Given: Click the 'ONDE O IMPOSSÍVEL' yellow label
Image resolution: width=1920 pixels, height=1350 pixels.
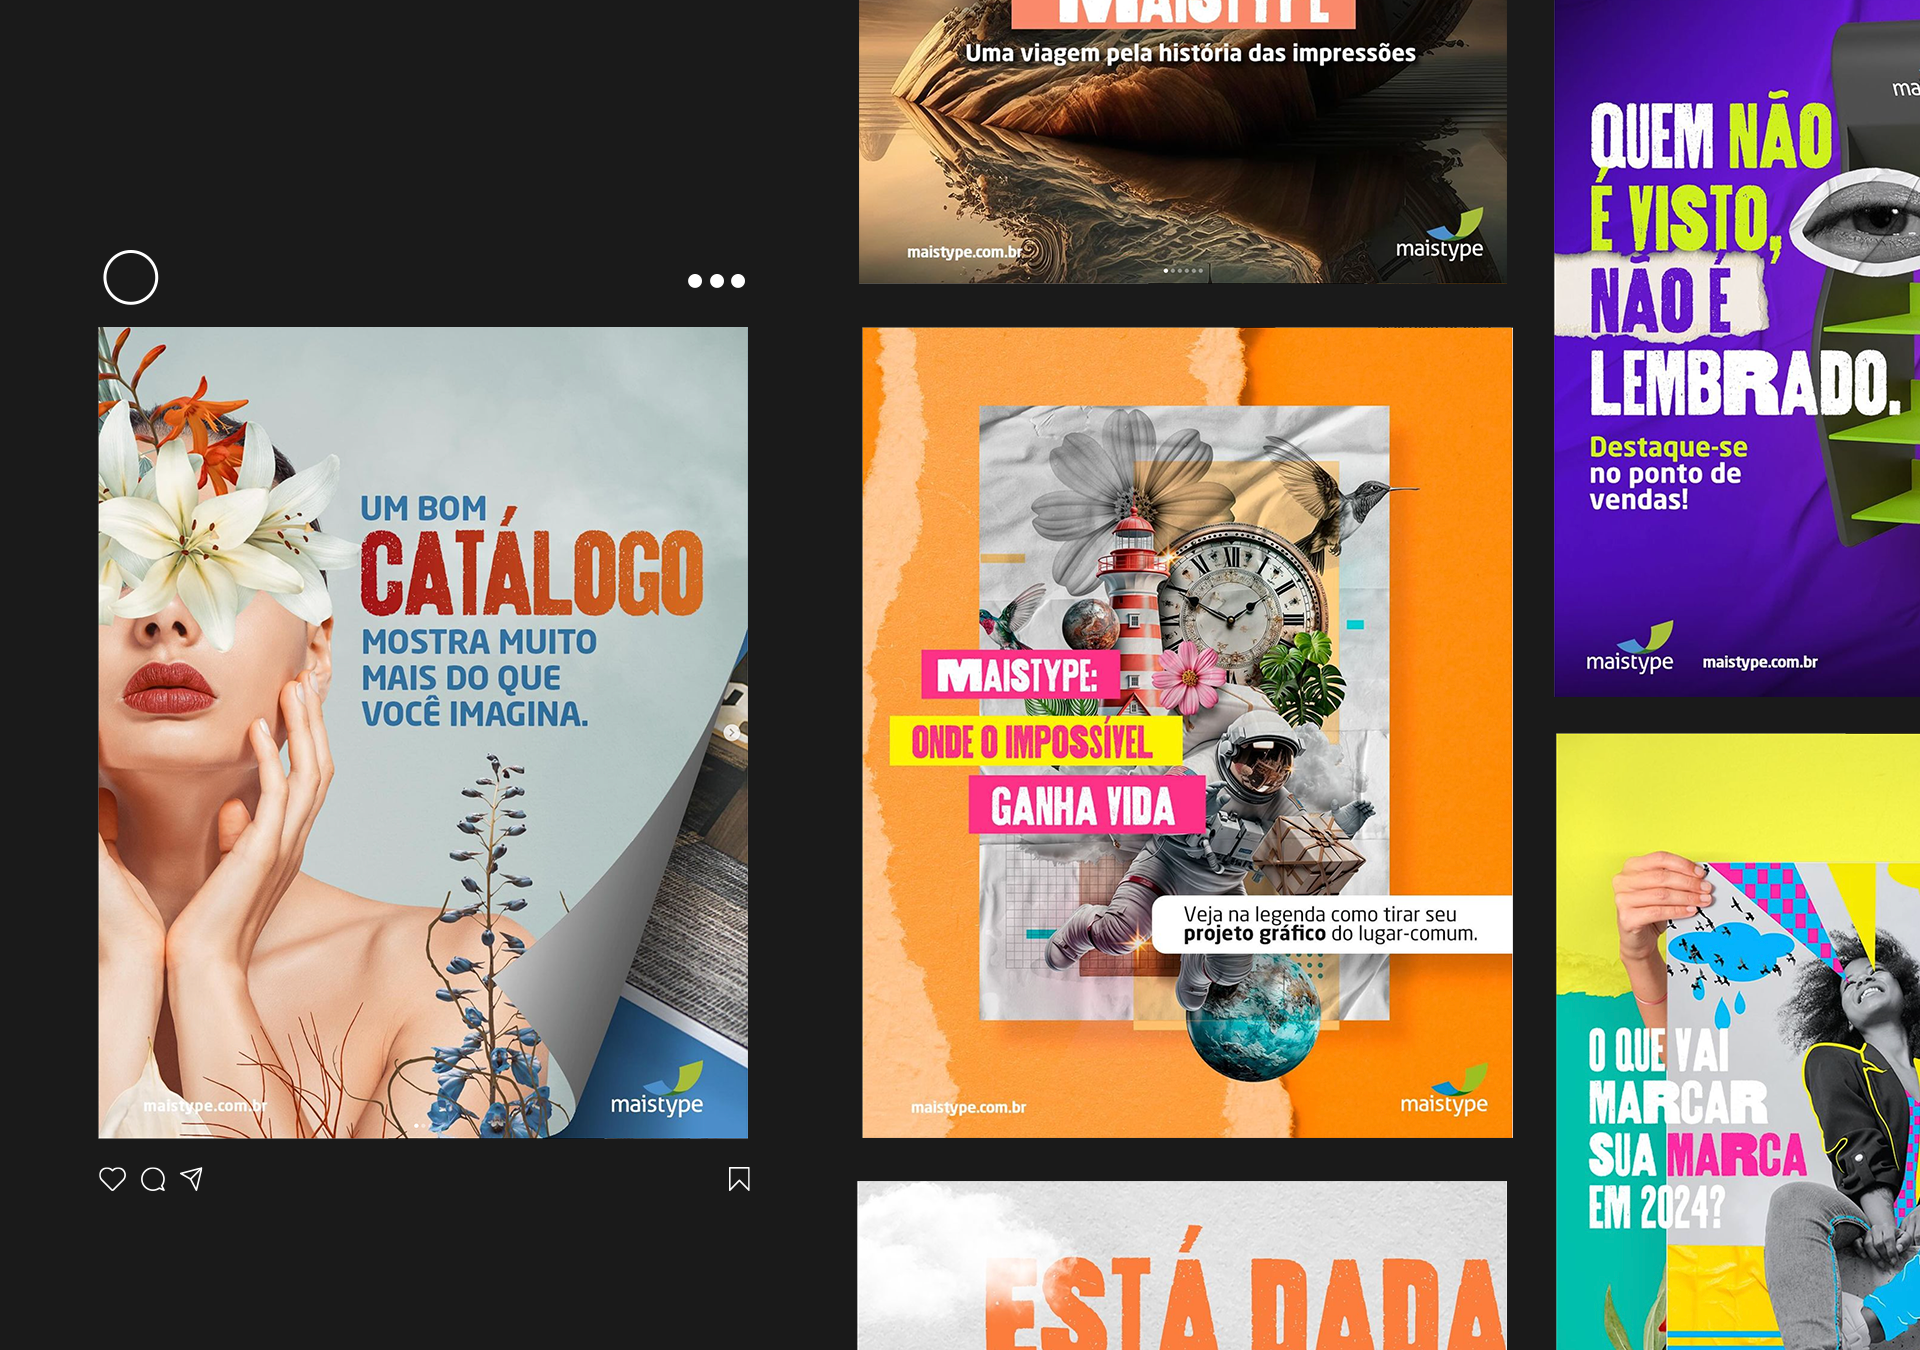Looking at the screenshot, I should point(1036,741).
